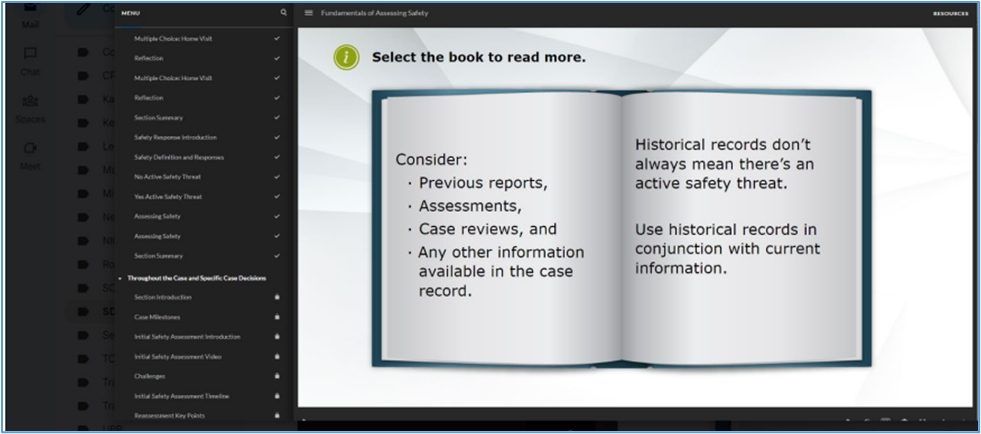Click the 'Historical records don't always mean' paragraph

click(x=724, y=164)
